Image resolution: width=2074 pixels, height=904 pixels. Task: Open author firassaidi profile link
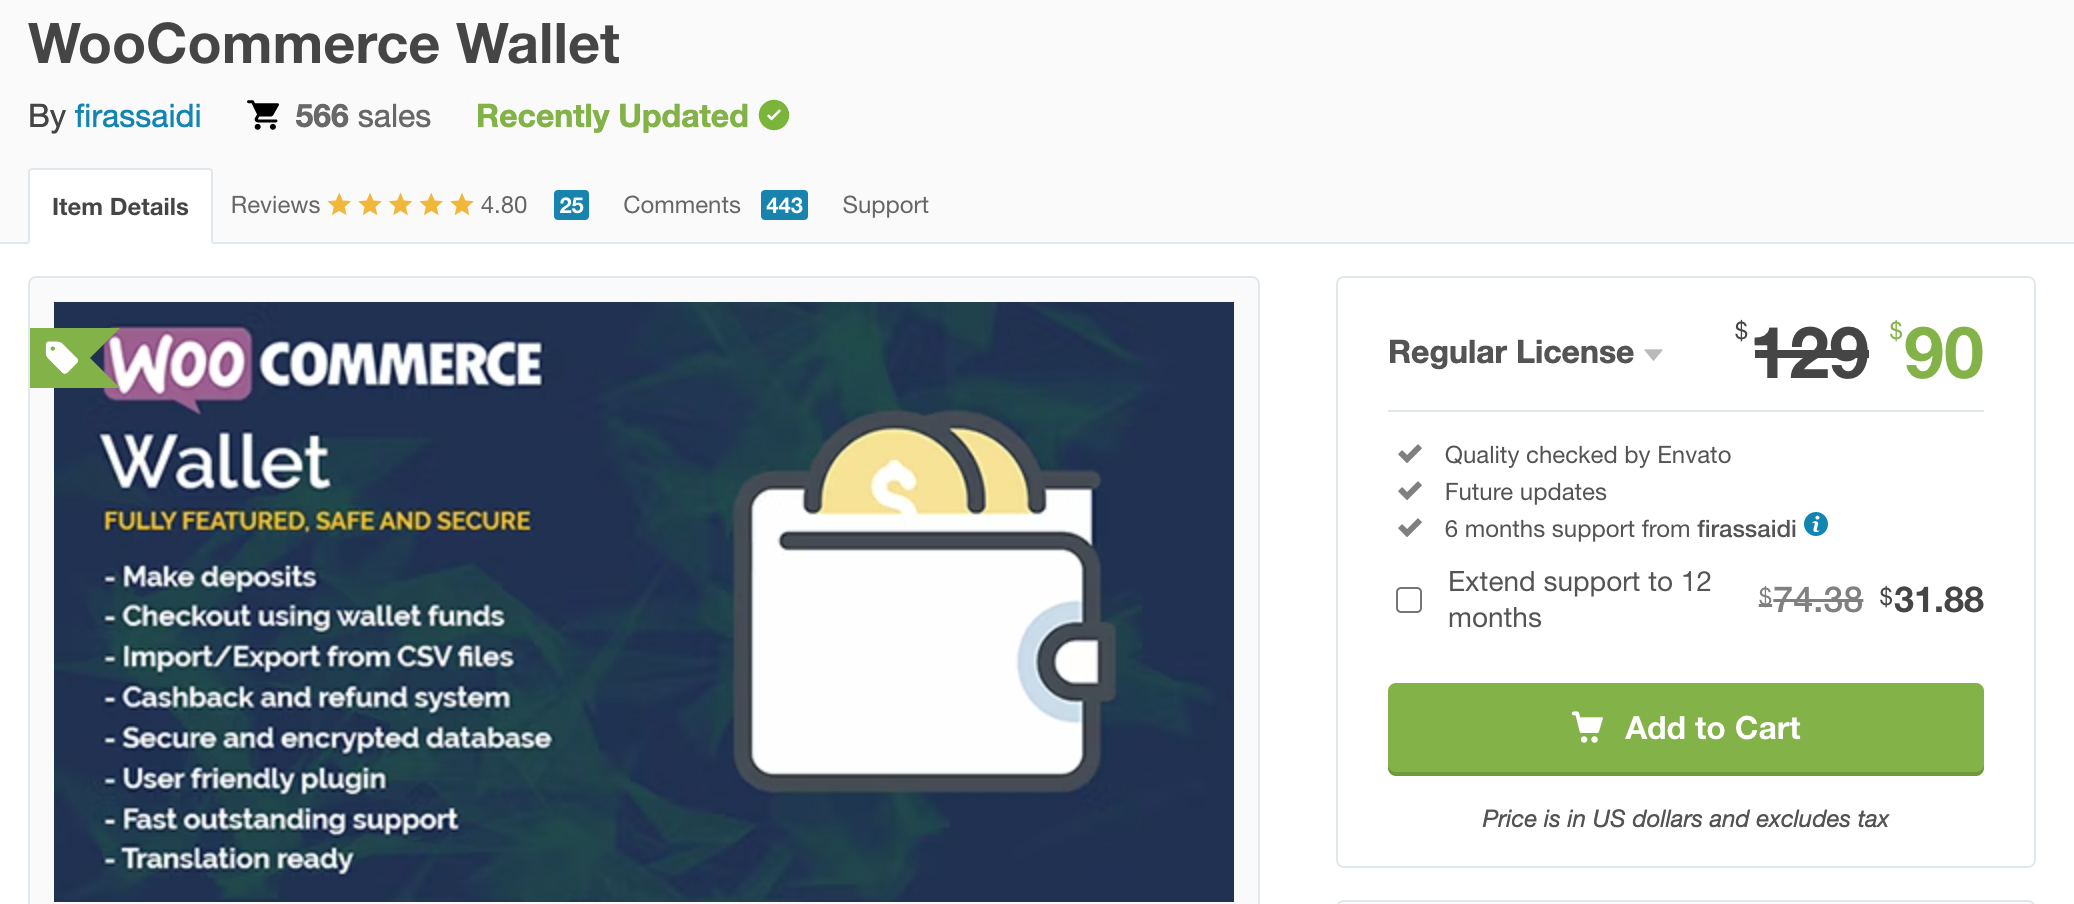pyautogui.click(x=138, y=116)
